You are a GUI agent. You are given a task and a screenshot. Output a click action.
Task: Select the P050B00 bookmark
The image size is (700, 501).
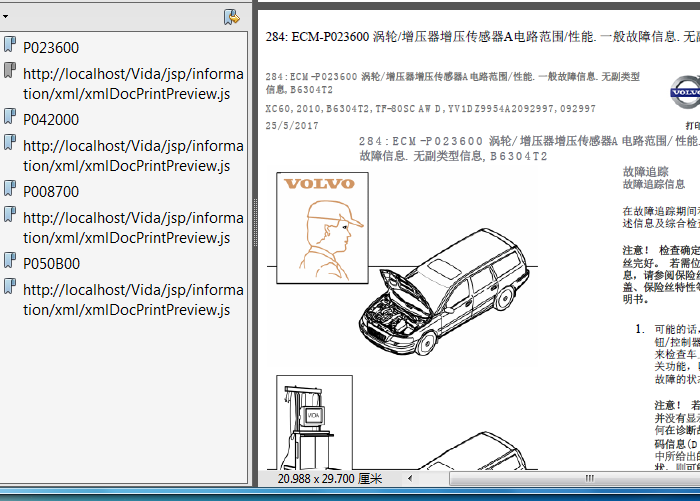(51, 263)
